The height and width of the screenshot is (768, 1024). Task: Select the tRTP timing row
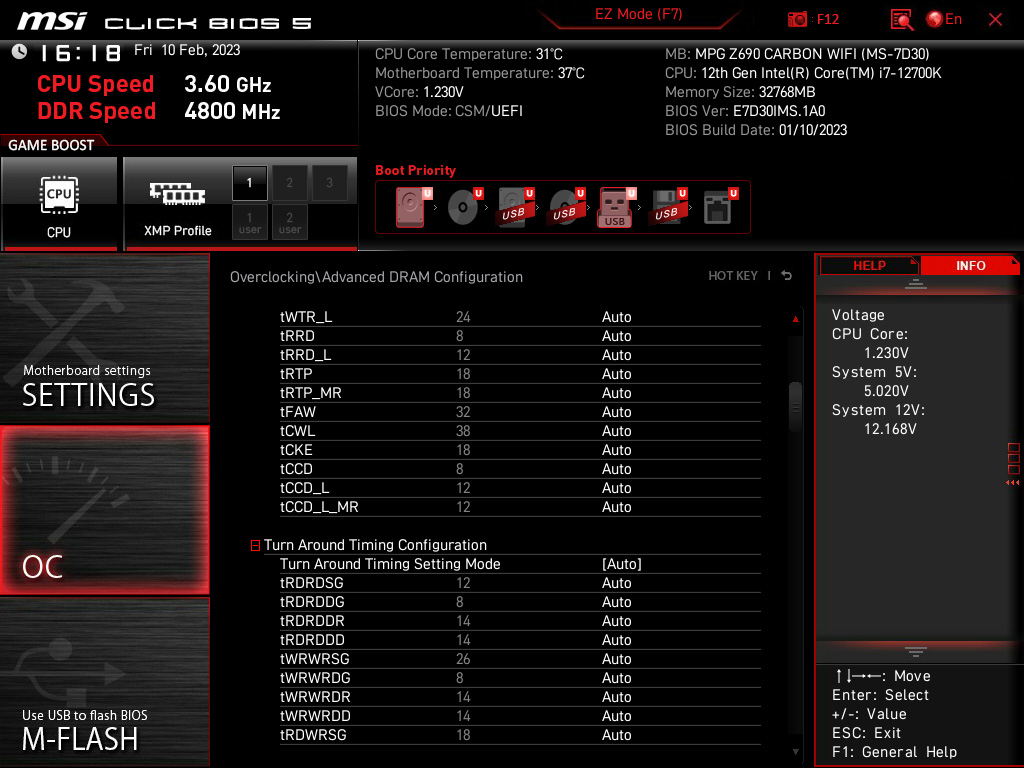click(520, 374)
